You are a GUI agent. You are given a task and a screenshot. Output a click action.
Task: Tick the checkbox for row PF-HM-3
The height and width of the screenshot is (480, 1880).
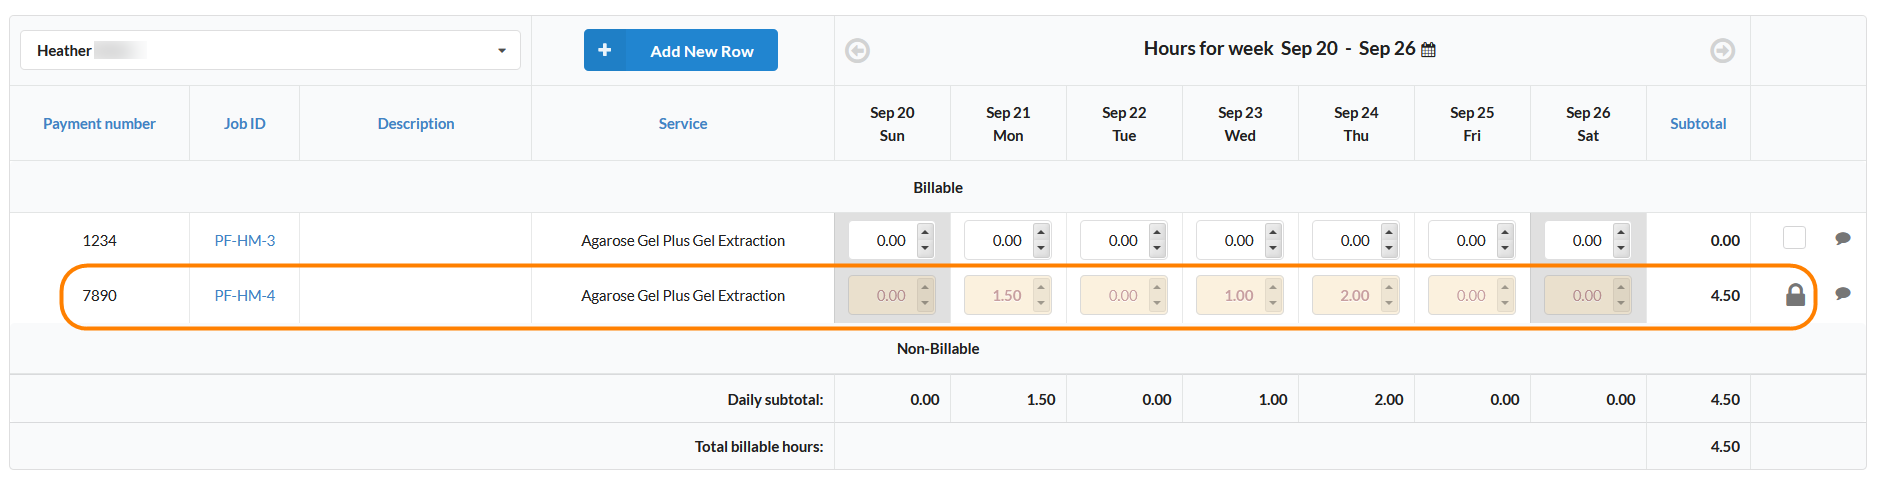[x=1794, y=238]
